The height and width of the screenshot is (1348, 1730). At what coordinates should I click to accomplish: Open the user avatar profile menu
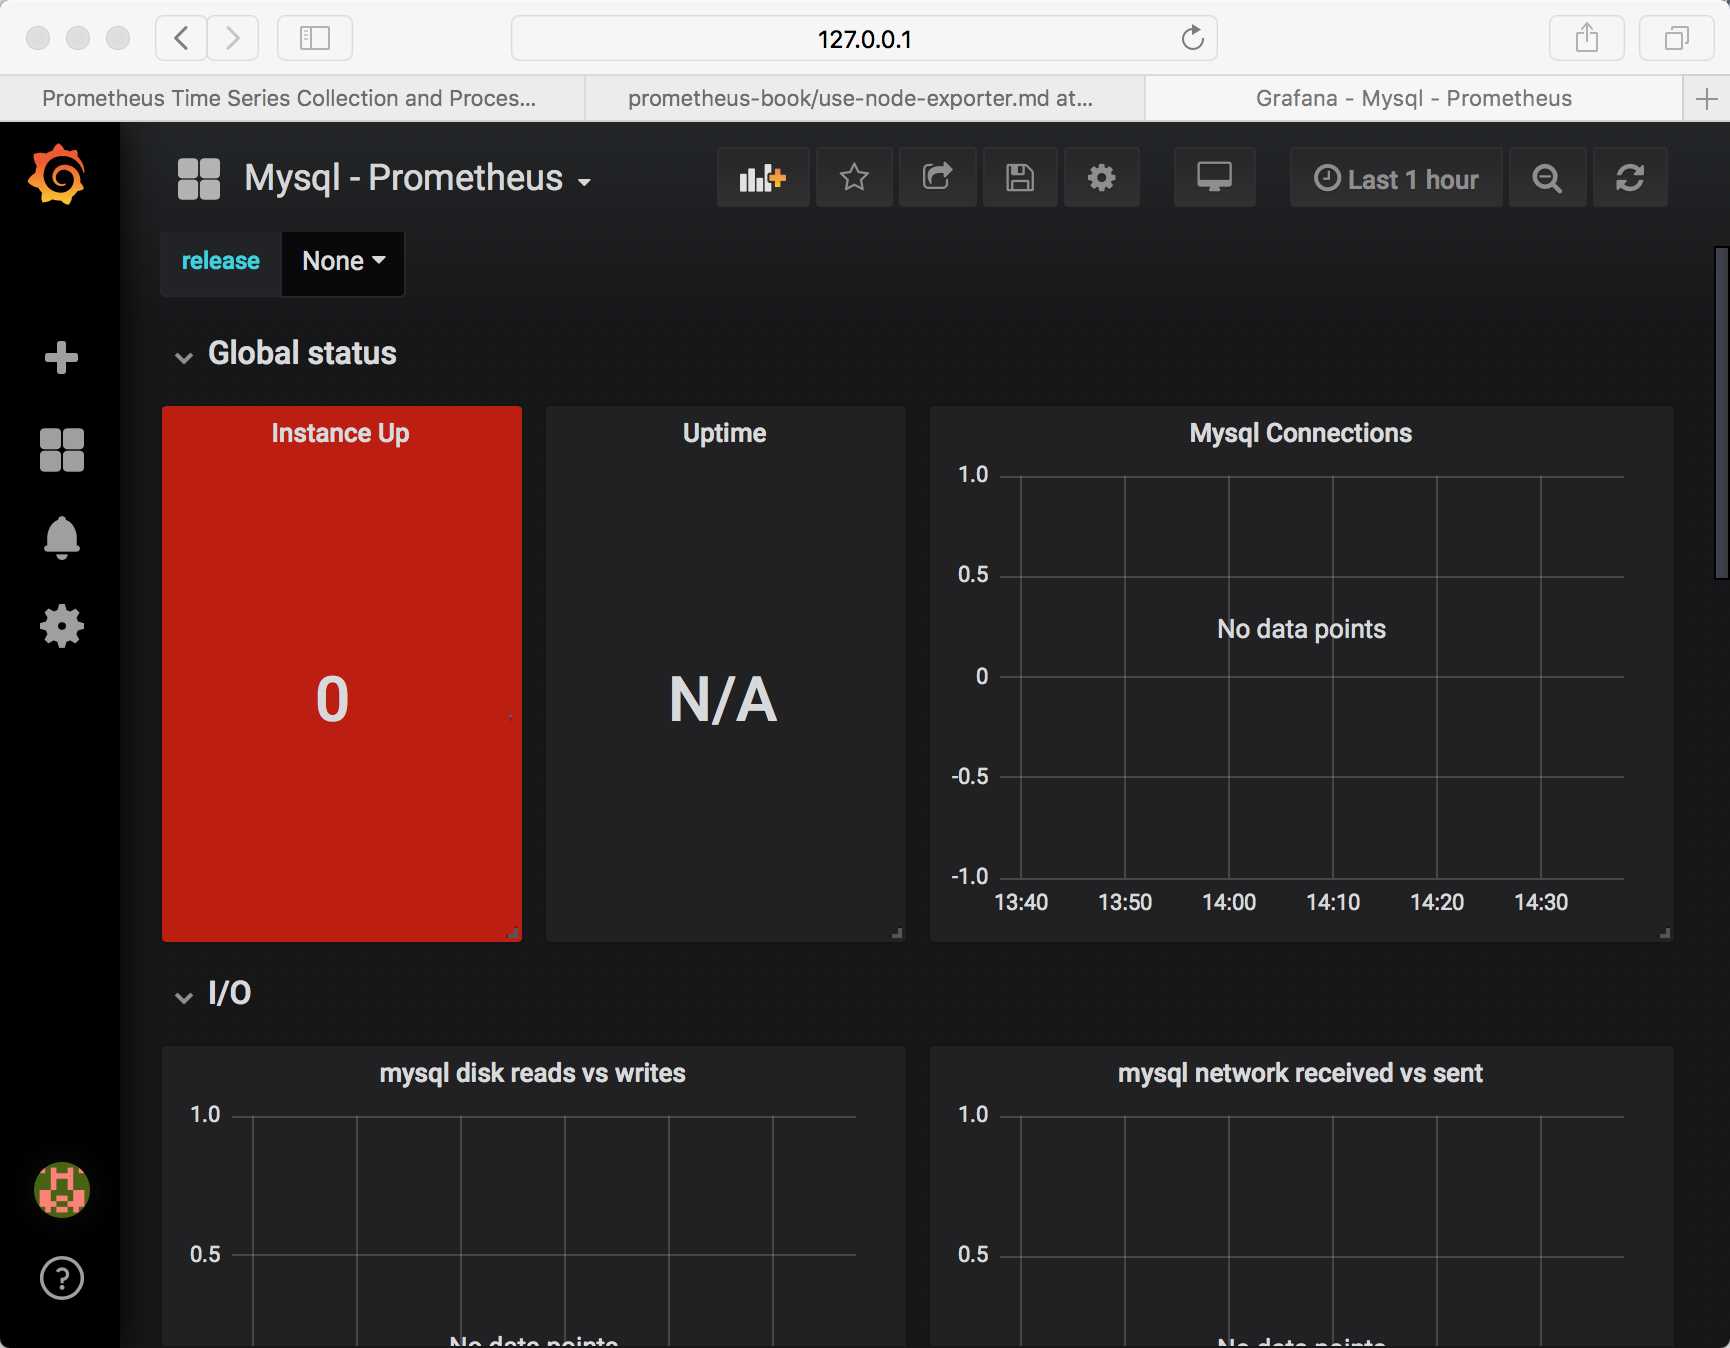point(61,1190)
